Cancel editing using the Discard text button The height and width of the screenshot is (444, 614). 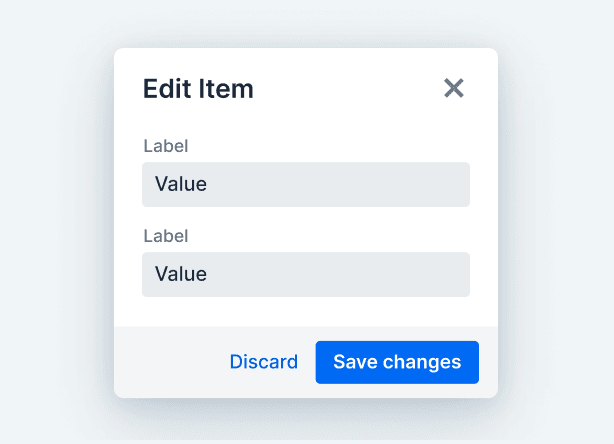(264, 362)
